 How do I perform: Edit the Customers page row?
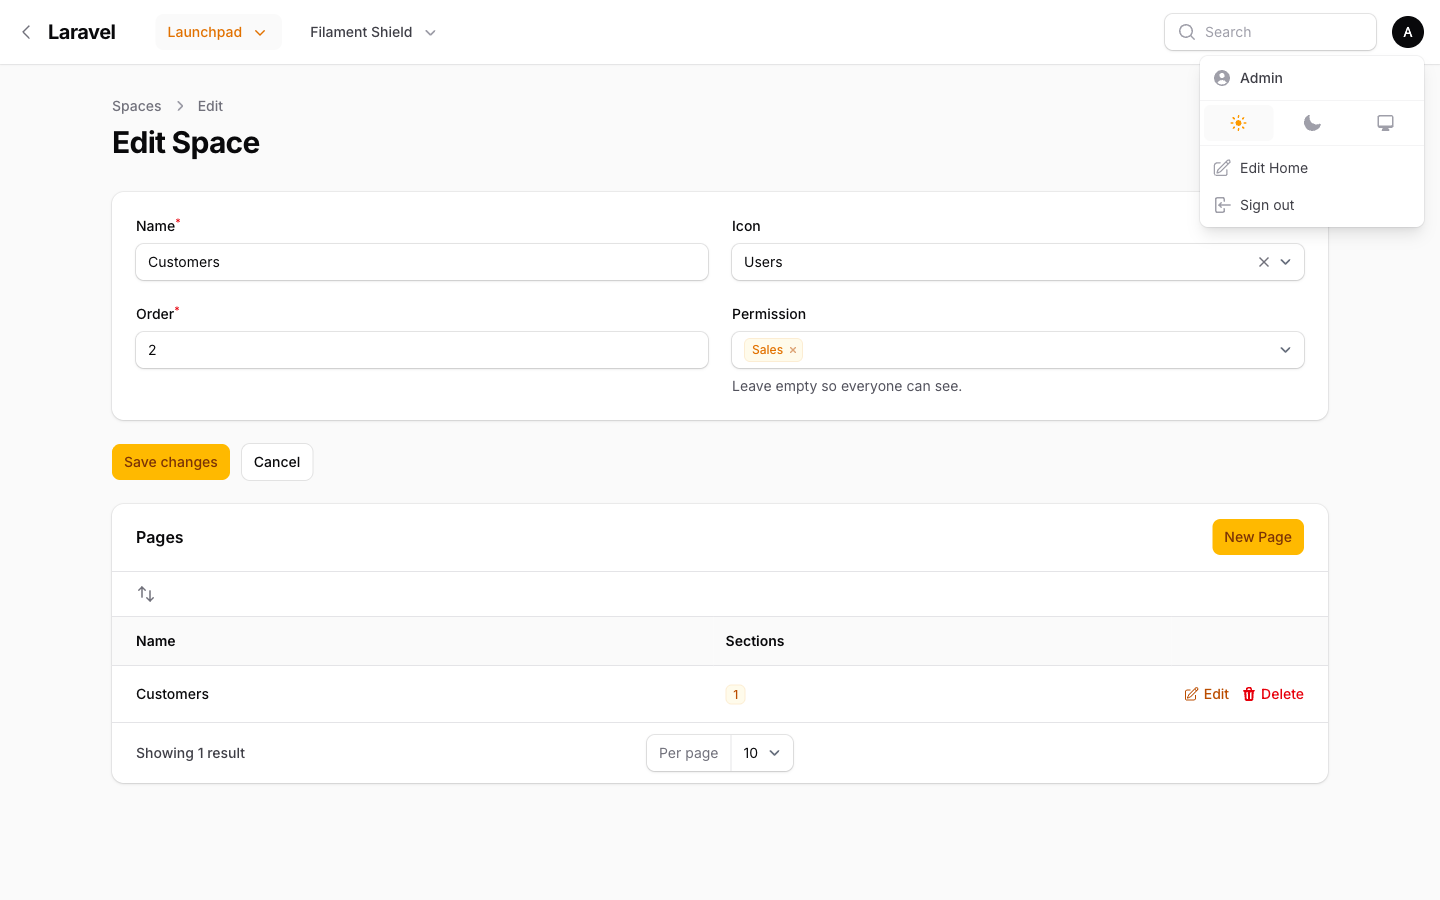[x=1207, y=694]
